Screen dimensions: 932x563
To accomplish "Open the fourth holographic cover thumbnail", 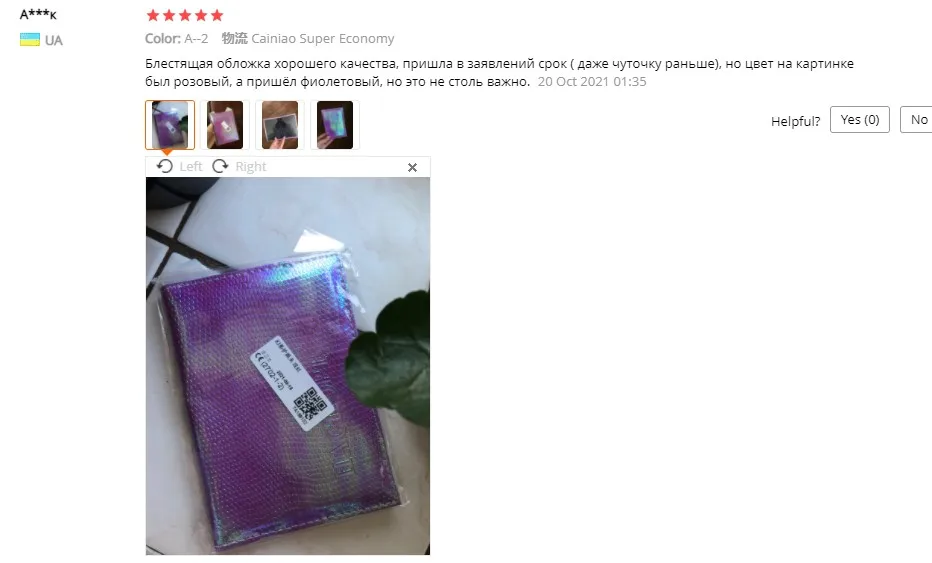I will click(335, 125).
